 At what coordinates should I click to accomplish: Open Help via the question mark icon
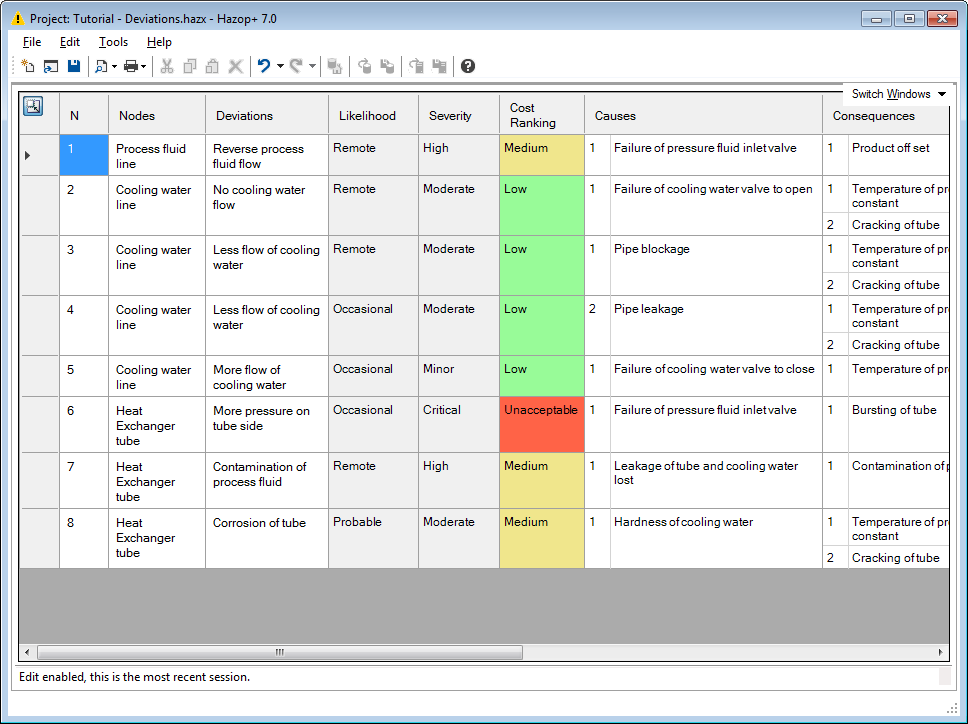point(468,66)
